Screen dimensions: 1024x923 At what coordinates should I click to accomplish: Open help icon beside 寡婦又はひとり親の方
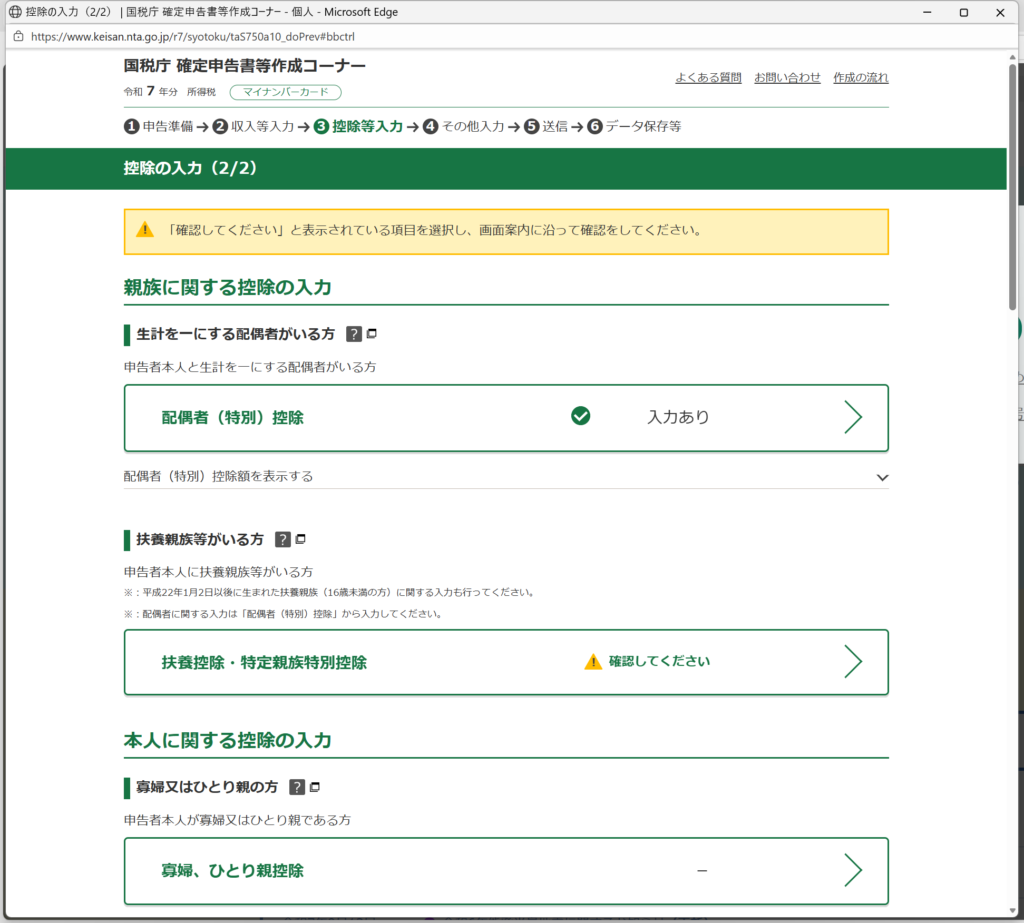coord(297,788)
